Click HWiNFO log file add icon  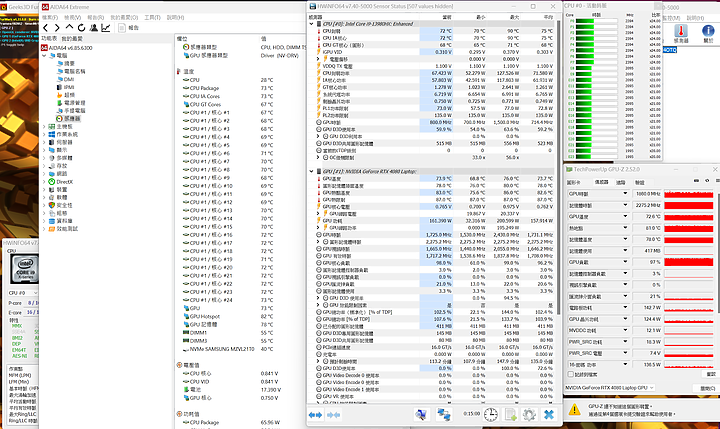tap(511, 414)
